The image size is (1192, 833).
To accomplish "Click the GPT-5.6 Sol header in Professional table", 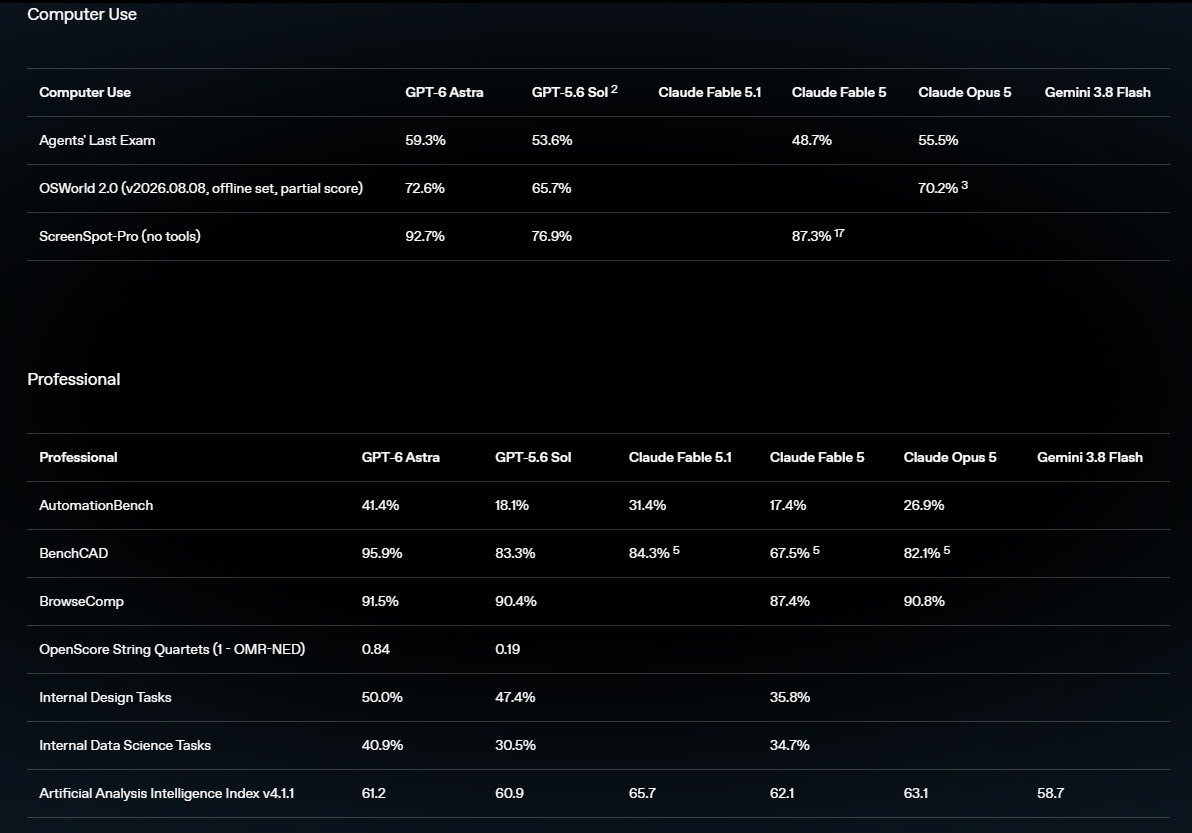I will (533, 458).
